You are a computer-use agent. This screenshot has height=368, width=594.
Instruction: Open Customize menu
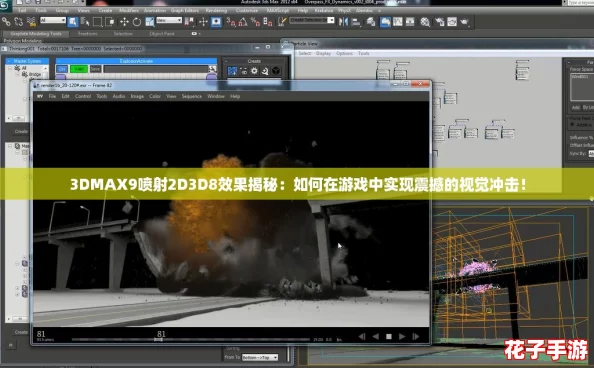point(247,11)
